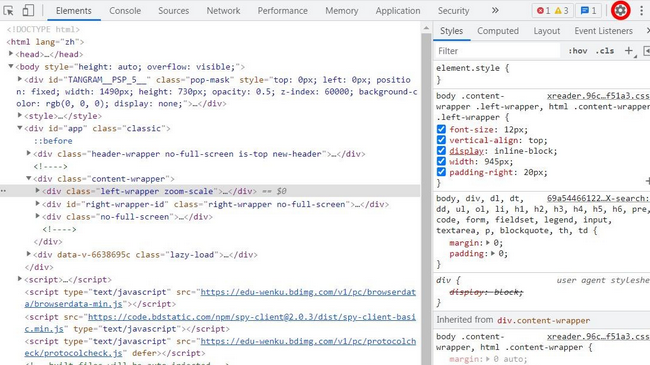Screen dimensions: 650x365
Task: Expand the first script element node
Action: 19,279
